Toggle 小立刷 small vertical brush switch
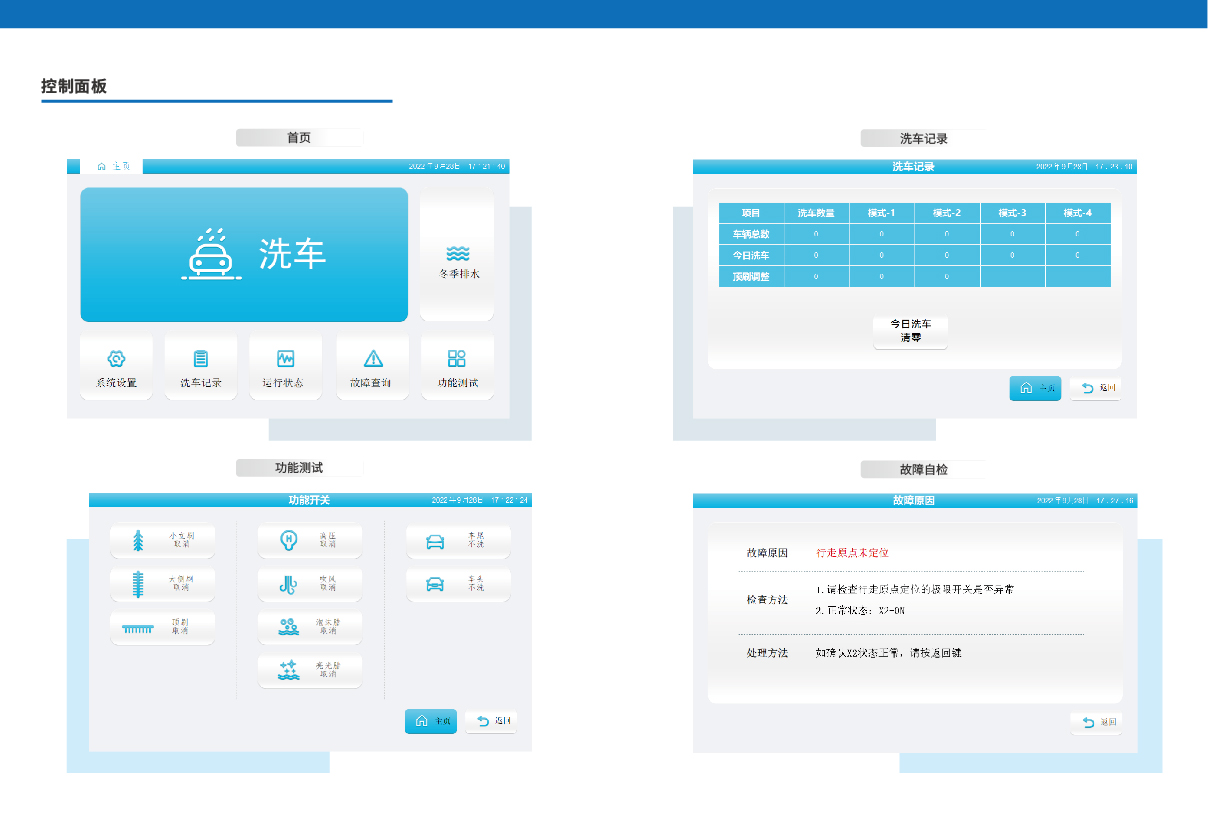 click(162, 541)
